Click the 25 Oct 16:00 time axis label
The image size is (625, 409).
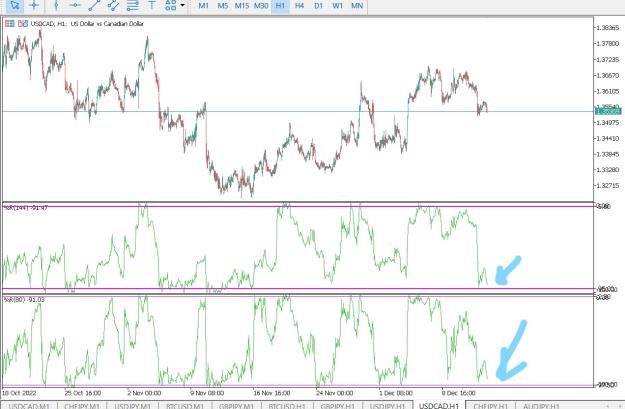click(x=83, y=393)
